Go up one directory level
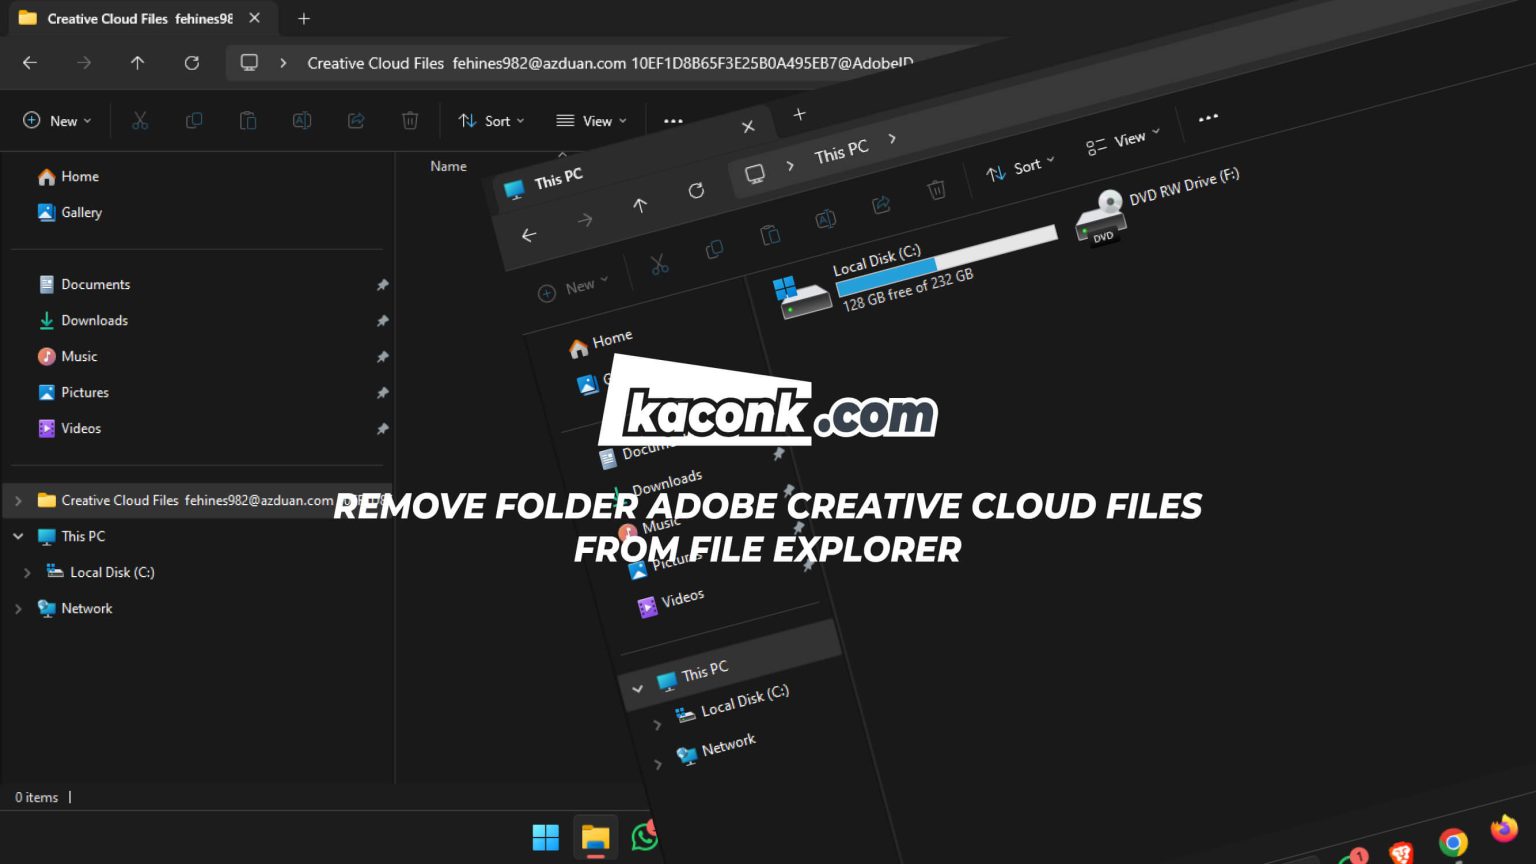This screenshot has height=864, width=1536. point(138,63)
